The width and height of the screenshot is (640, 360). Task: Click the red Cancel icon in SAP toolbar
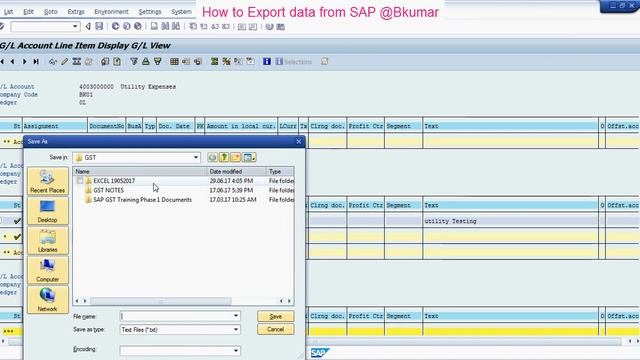[x=138, y=27]
